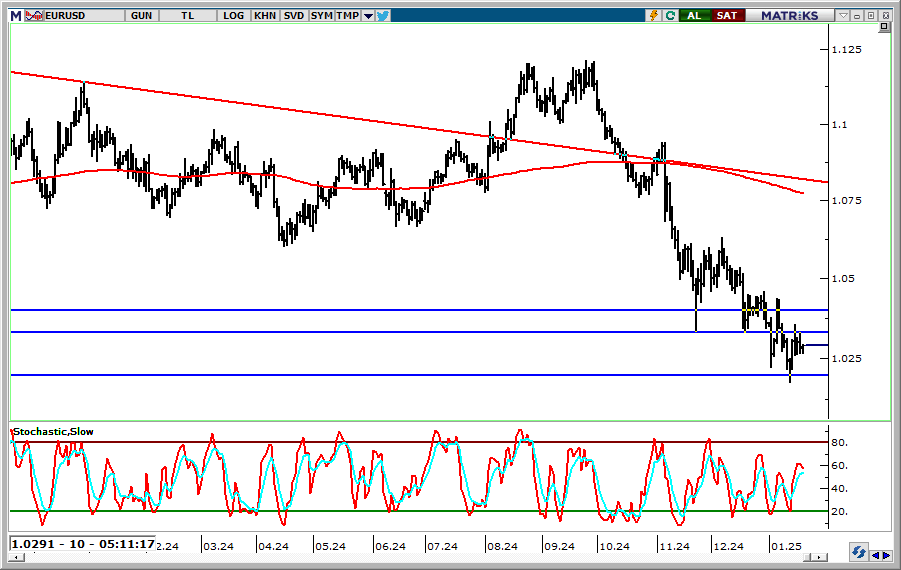Image resolution: width=901 pixels, height=570 pixels.
Task: Click the Twitter bird icon
Action: [x=383, y=15]
